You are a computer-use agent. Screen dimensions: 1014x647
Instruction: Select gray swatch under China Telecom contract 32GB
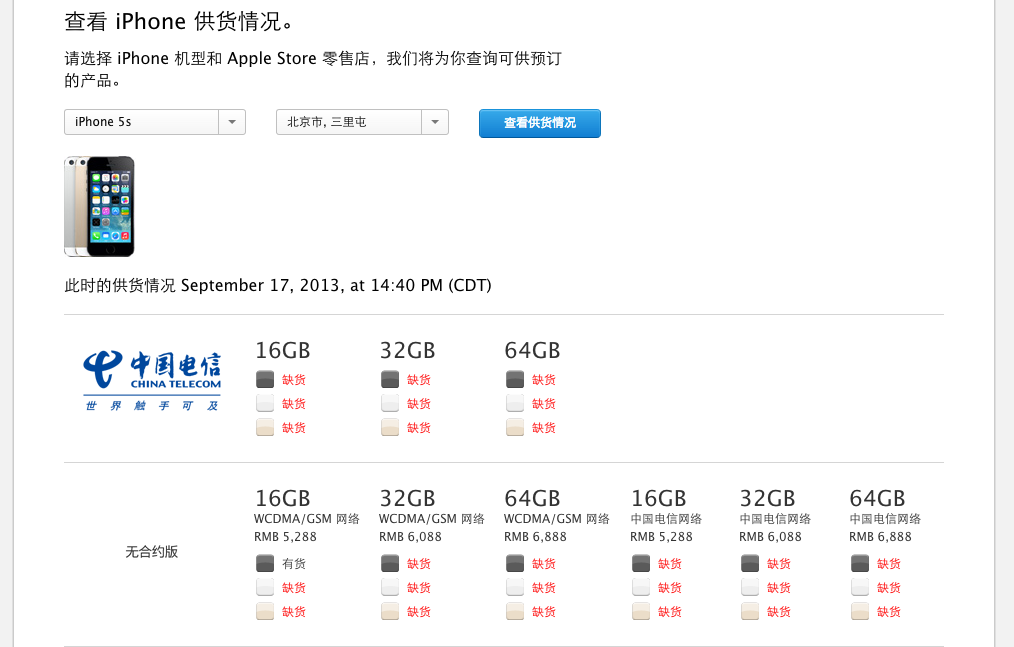pos(390,379)
